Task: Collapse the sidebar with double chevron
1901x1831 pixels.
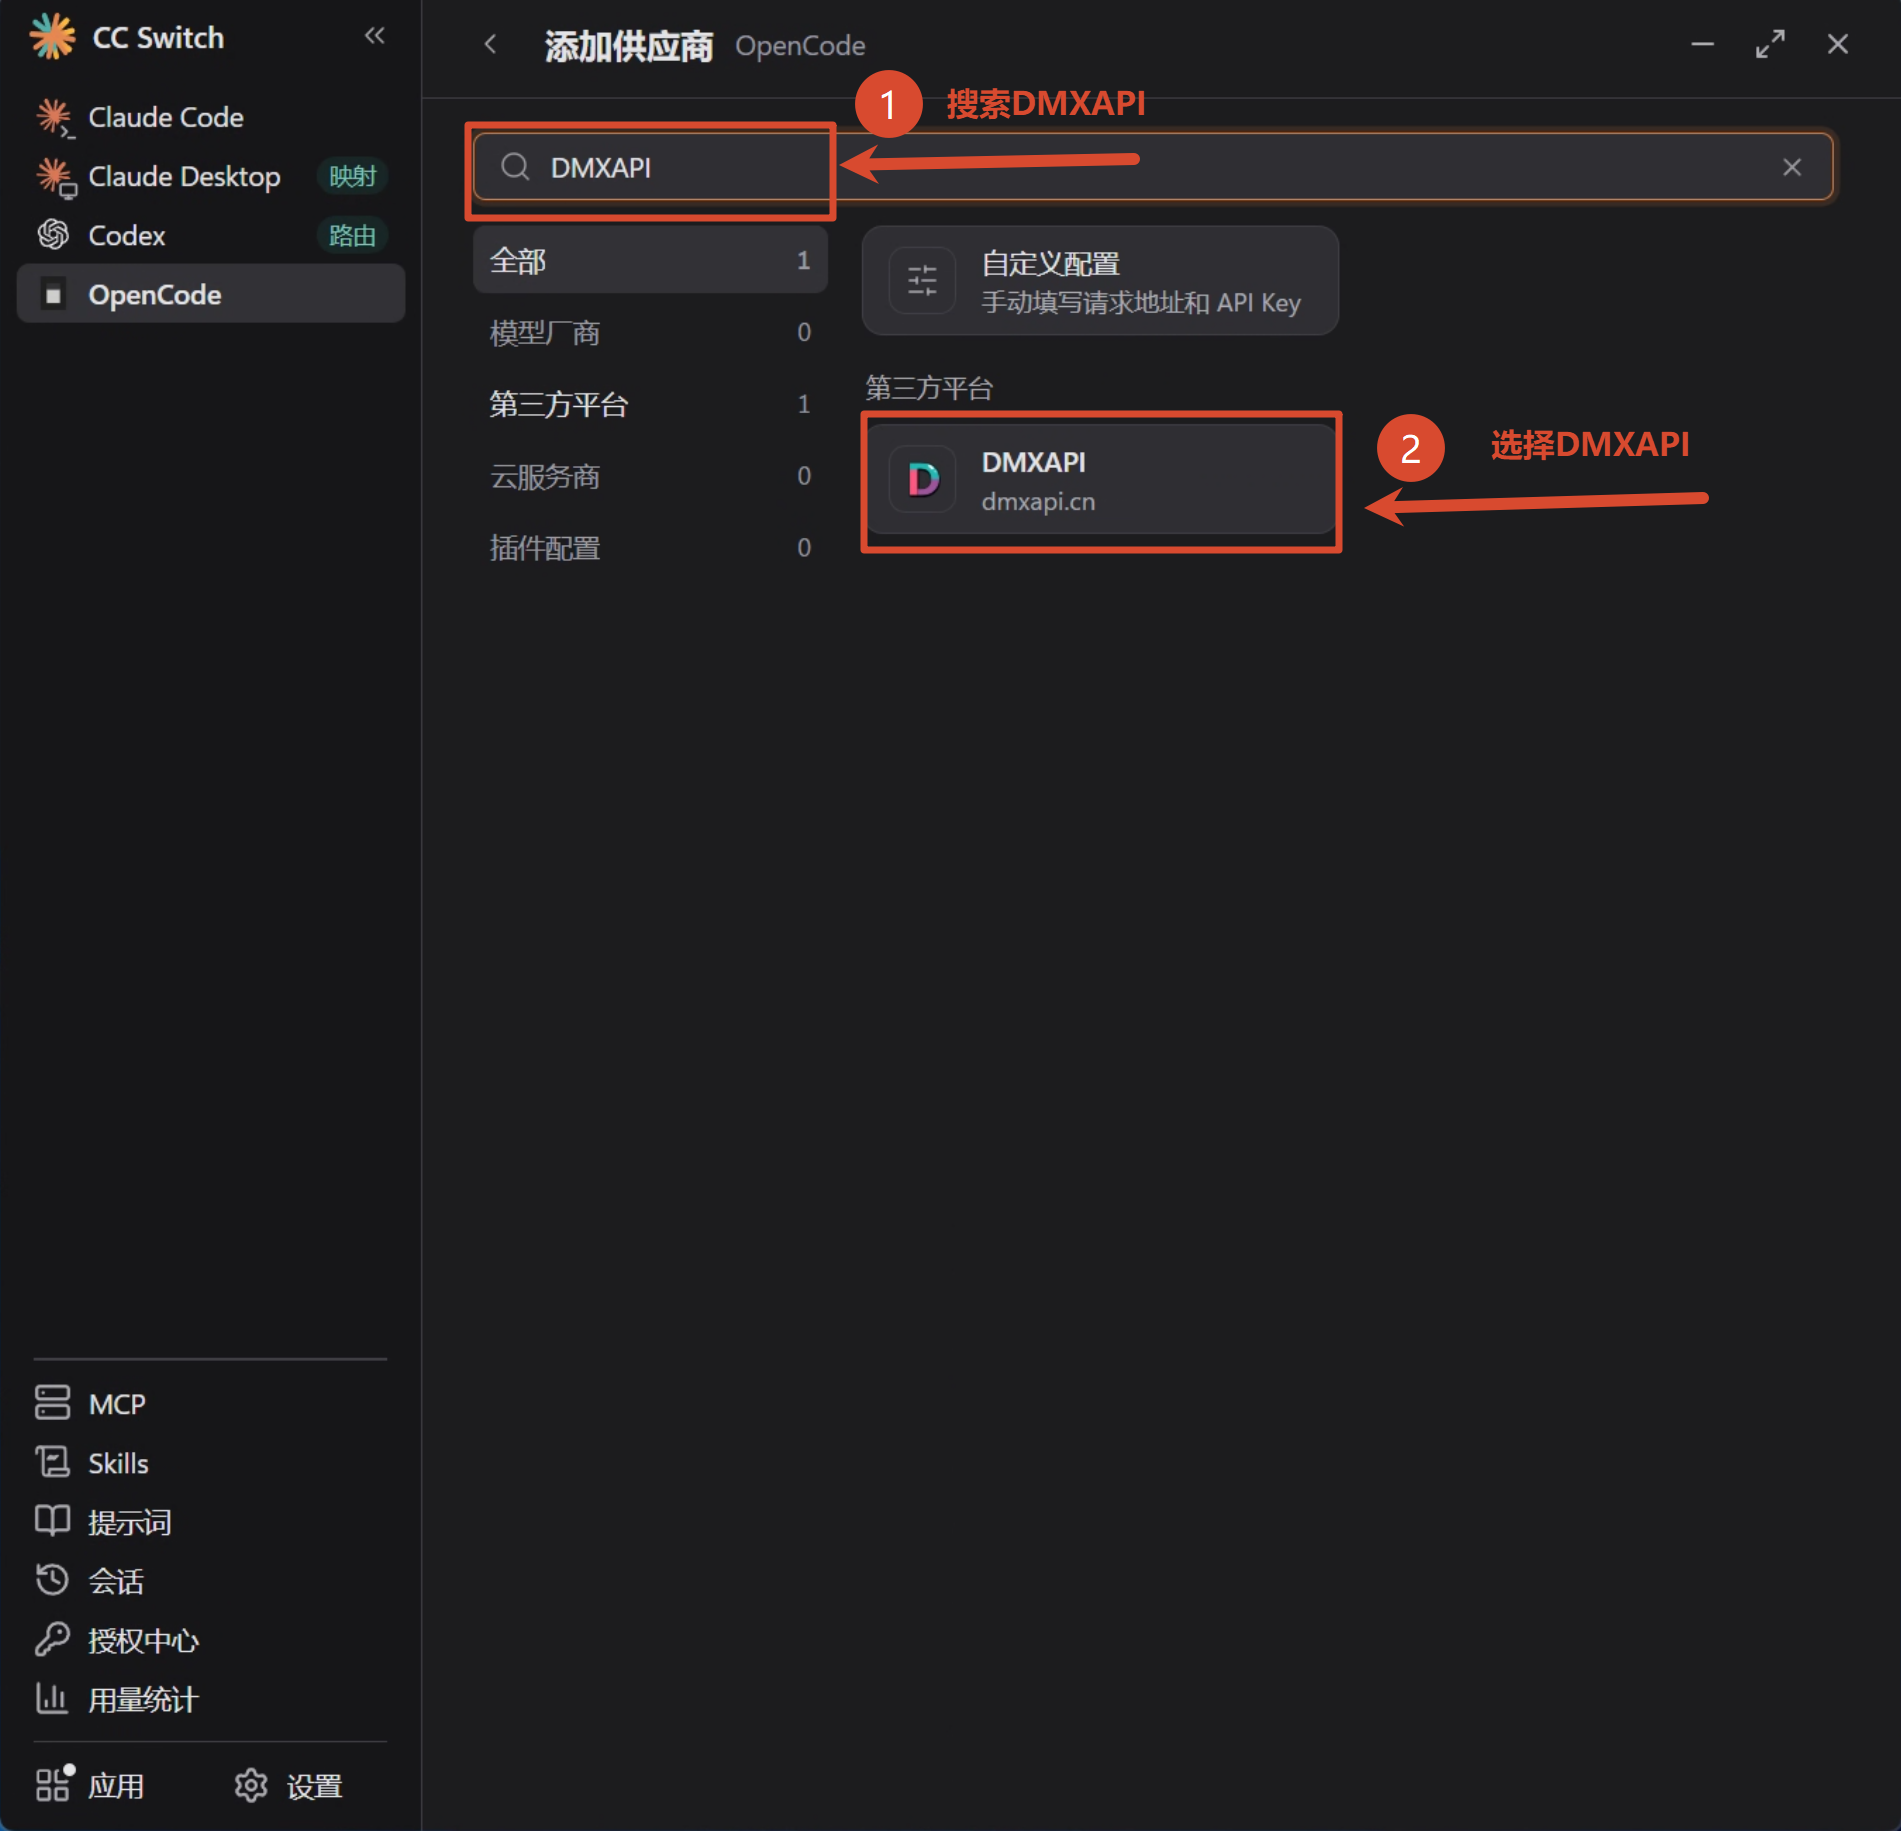Action: pos(375,36)
